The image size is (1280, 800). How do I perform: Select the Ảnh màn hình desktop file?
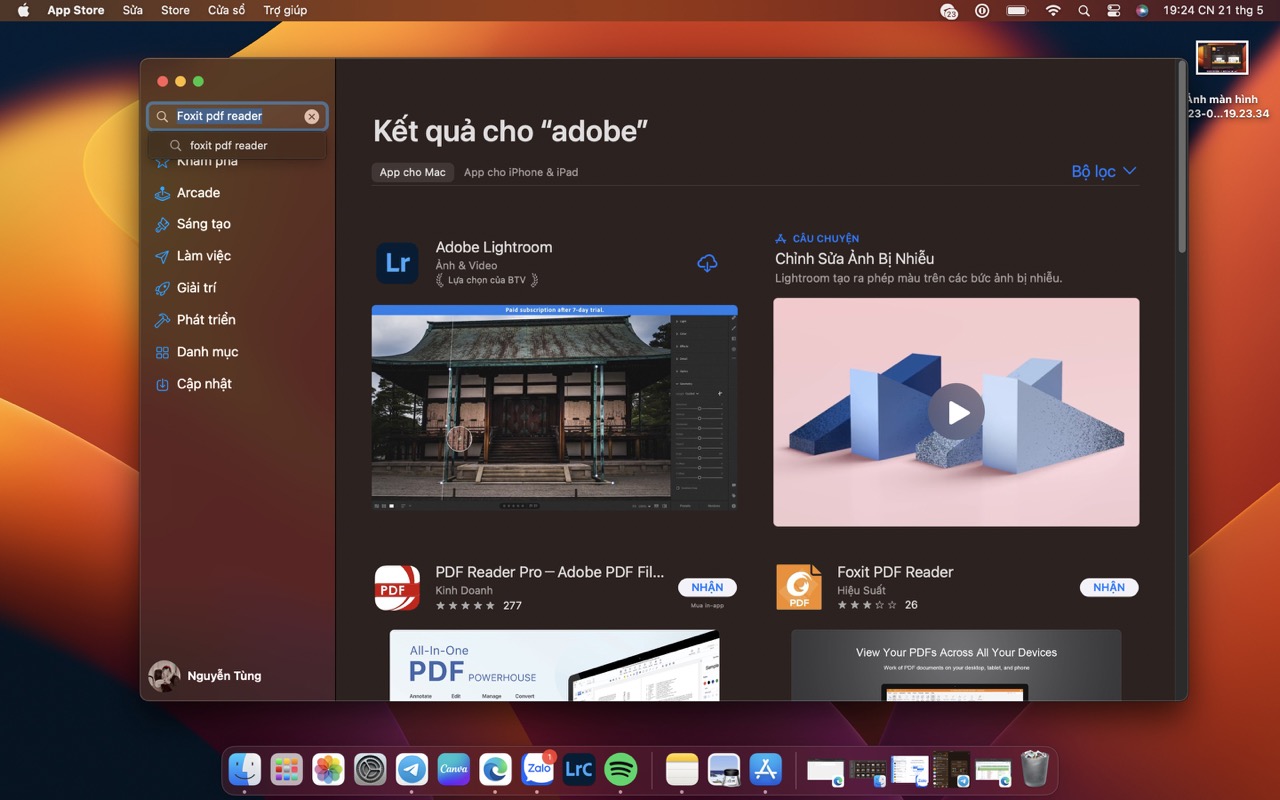tap(1222, 58)
